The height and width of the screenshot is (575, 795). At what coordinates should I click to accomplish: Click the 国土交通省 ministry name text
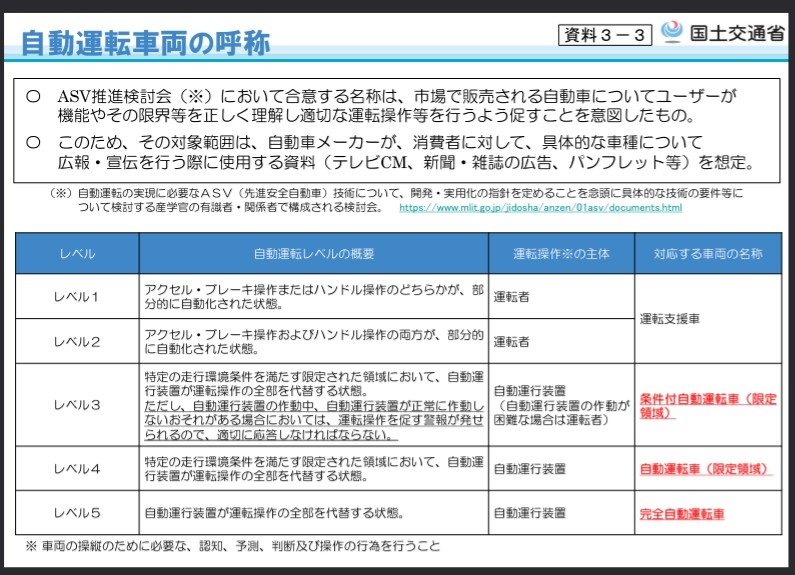pyautogui.click(x=737, y=33)
